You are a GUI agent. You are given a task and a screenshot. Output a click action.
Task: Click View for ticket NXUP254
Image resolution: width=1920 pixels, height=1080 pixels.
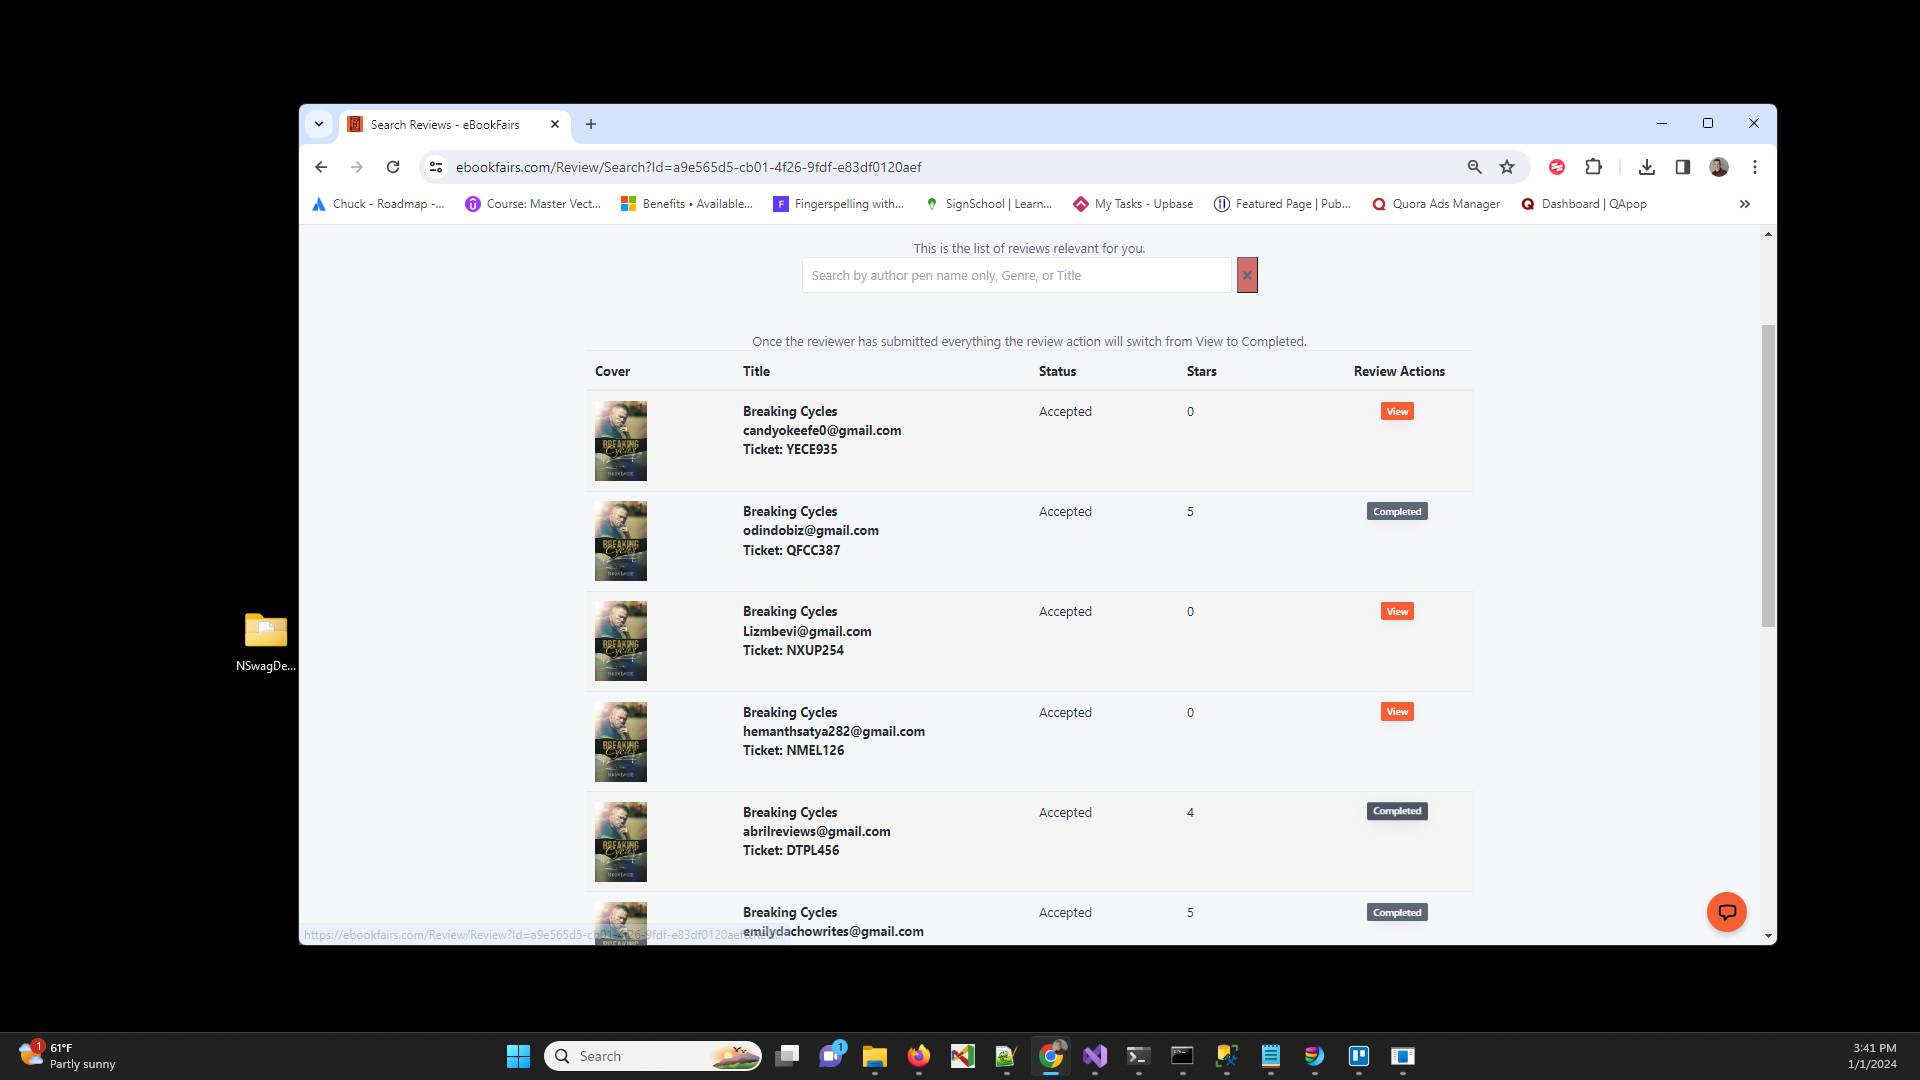point(1396,611)
